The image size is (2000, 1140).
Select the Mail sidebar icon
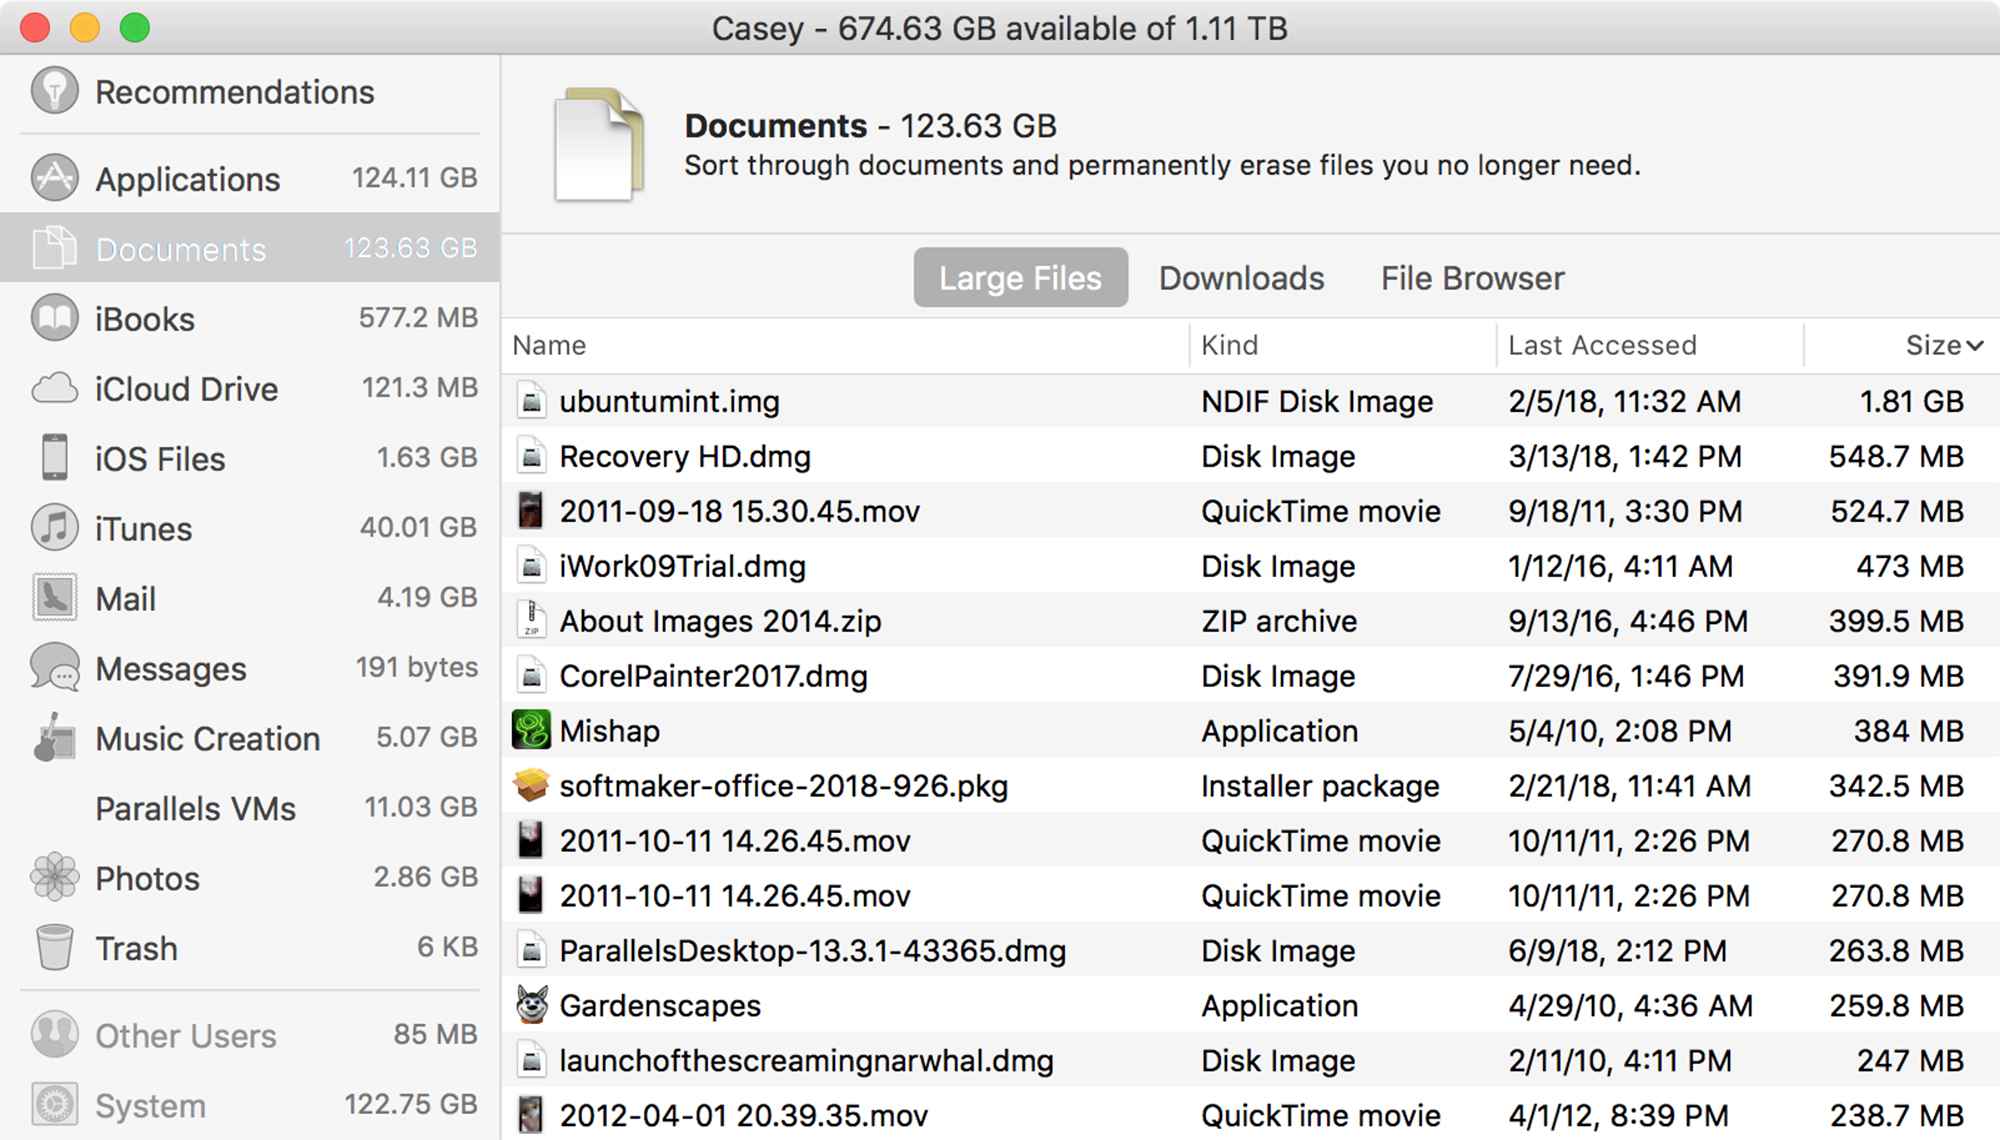[x=49, y=597]
